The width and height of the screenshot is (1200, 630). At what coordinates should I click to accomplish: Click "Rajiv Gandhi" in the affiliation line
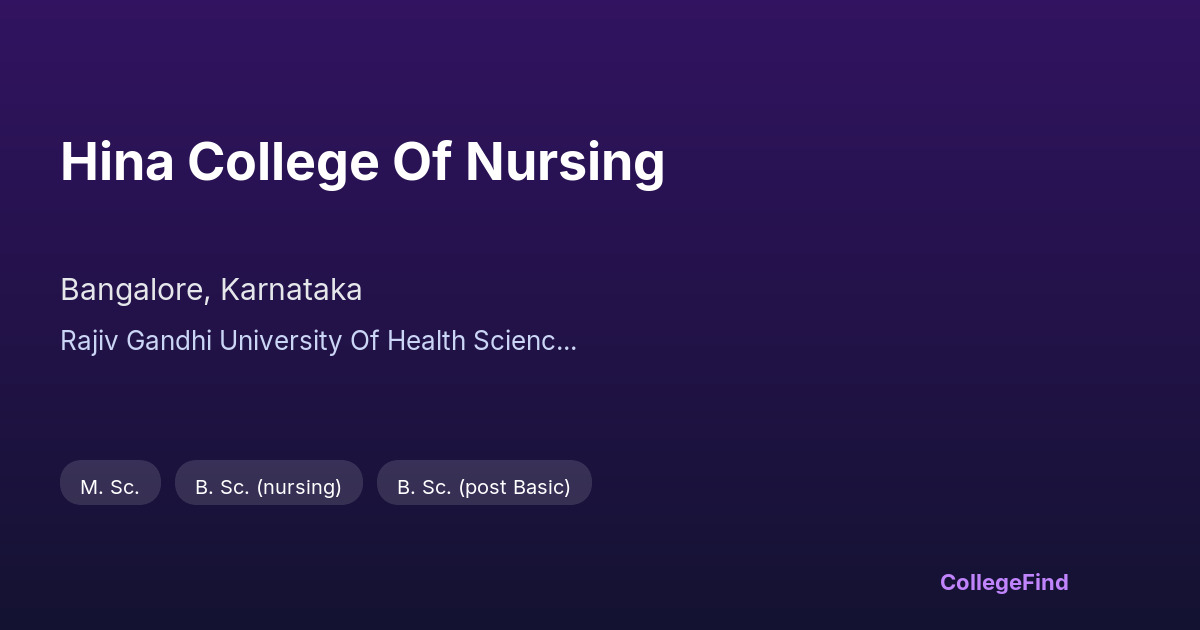coord(136,341)
